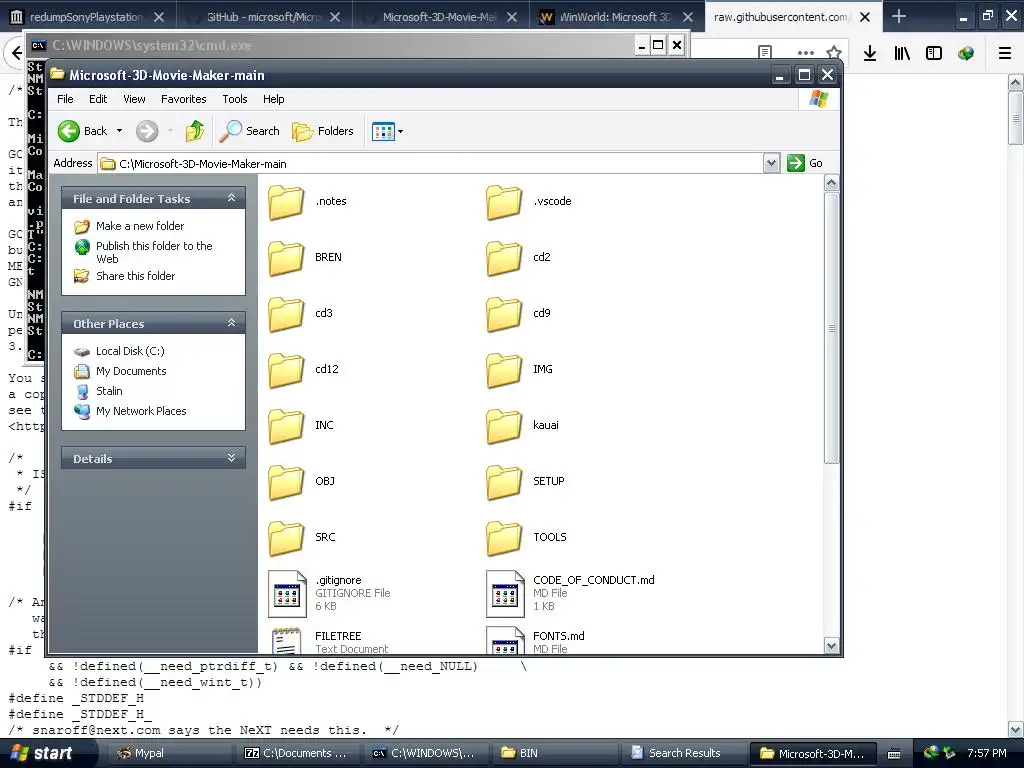This screenshot has height=768, width=1024.
Task: Click the Go button beside address bar
Action: 805,163
